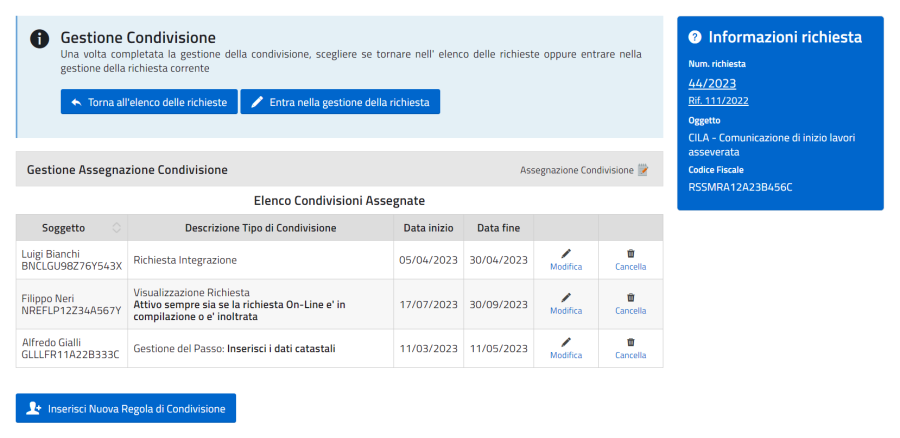Click trash icon in Alfredo Gialli row
This screenshot has width=900, height=438.
click(630, 342)
